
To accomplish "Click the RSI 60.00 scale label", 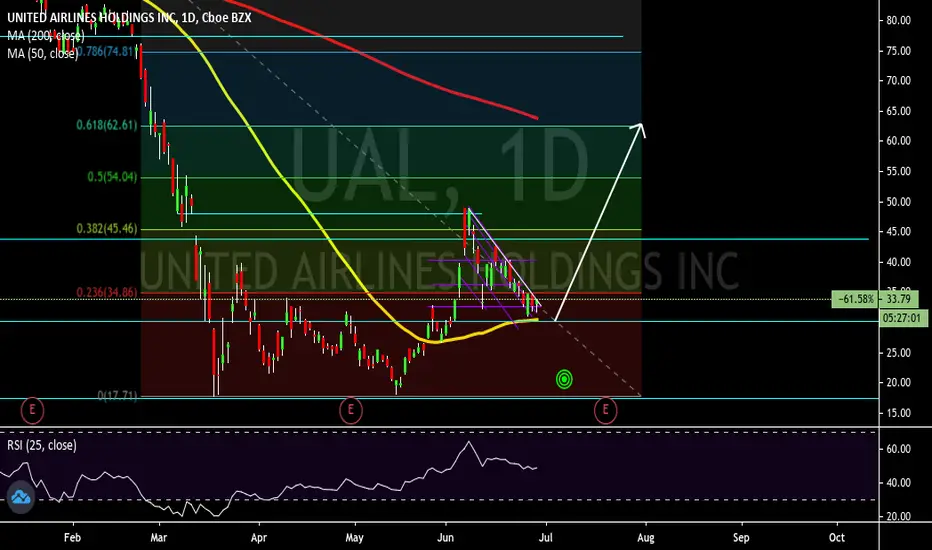I will [898, 449].
